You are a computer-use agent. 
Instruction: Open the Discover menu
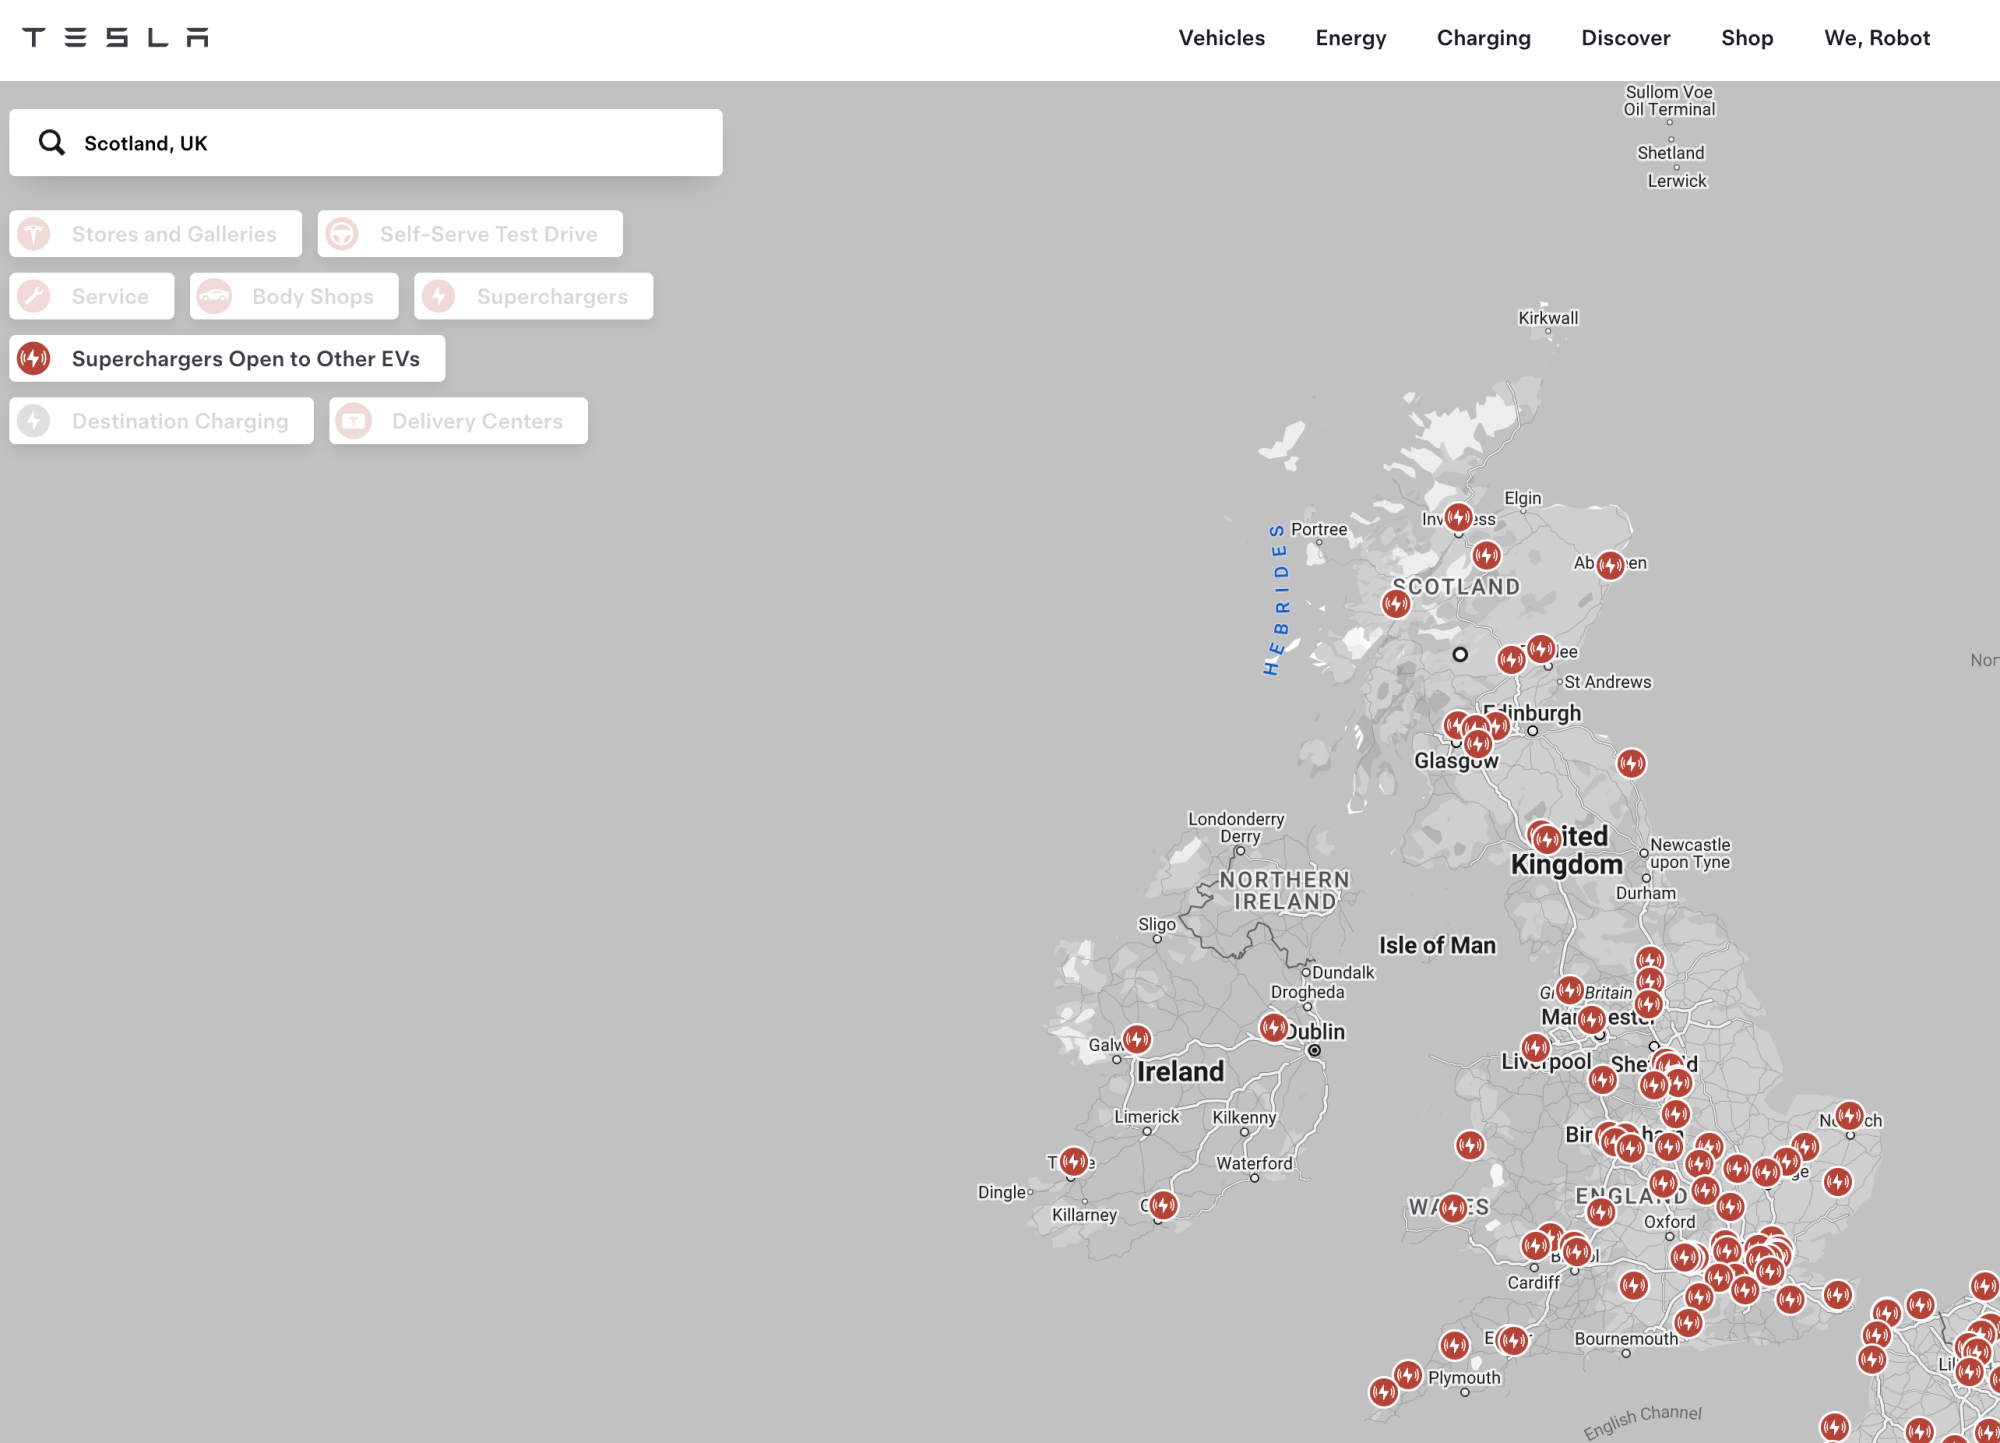[1625, 38]
